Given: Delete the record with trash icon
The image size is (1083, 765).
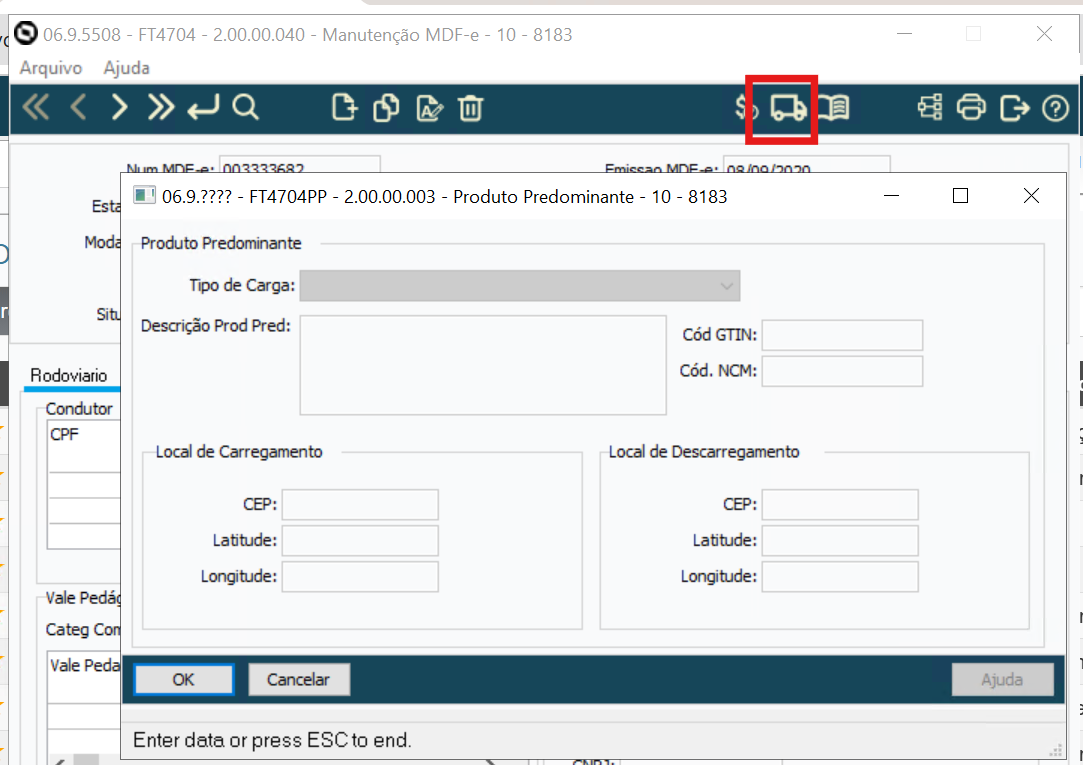Looking at the screenshot, I should pos(470,108).
